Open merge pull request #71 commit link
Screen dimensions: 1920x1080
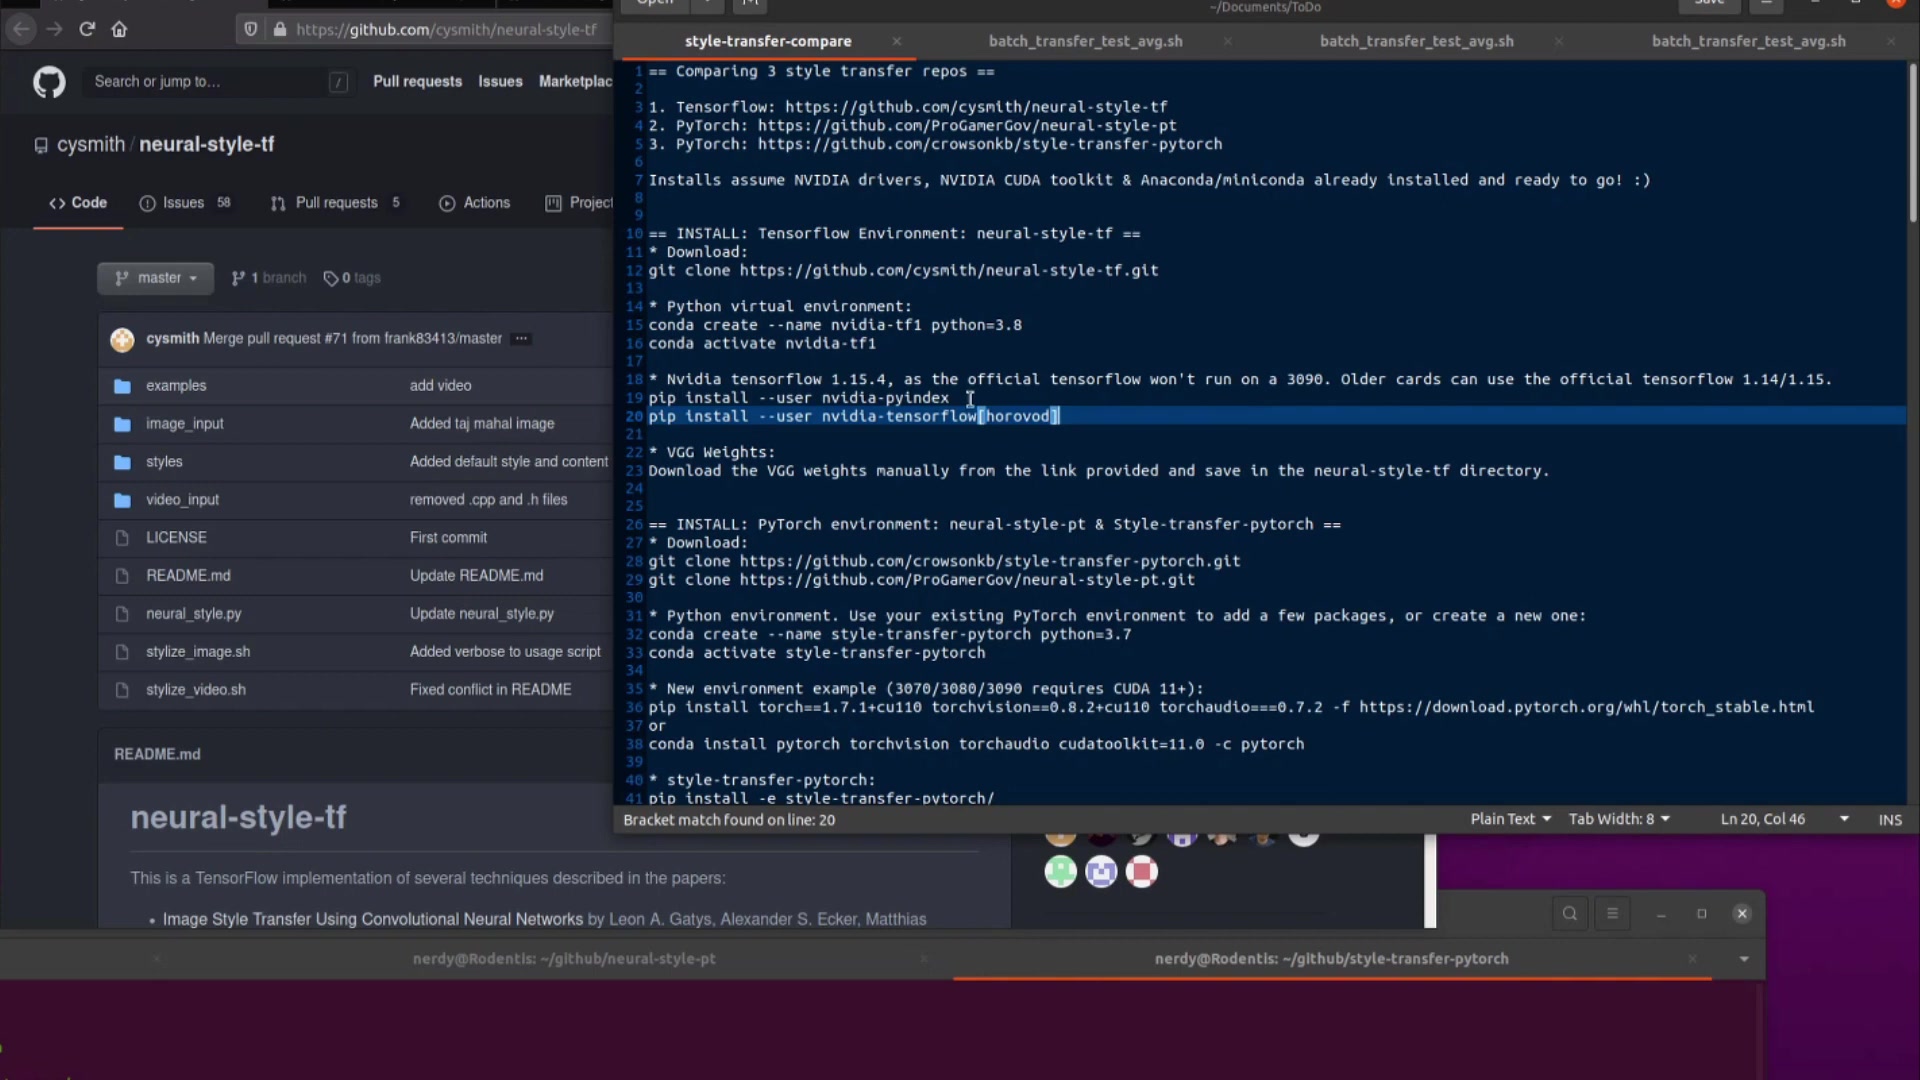pos(352,339)
